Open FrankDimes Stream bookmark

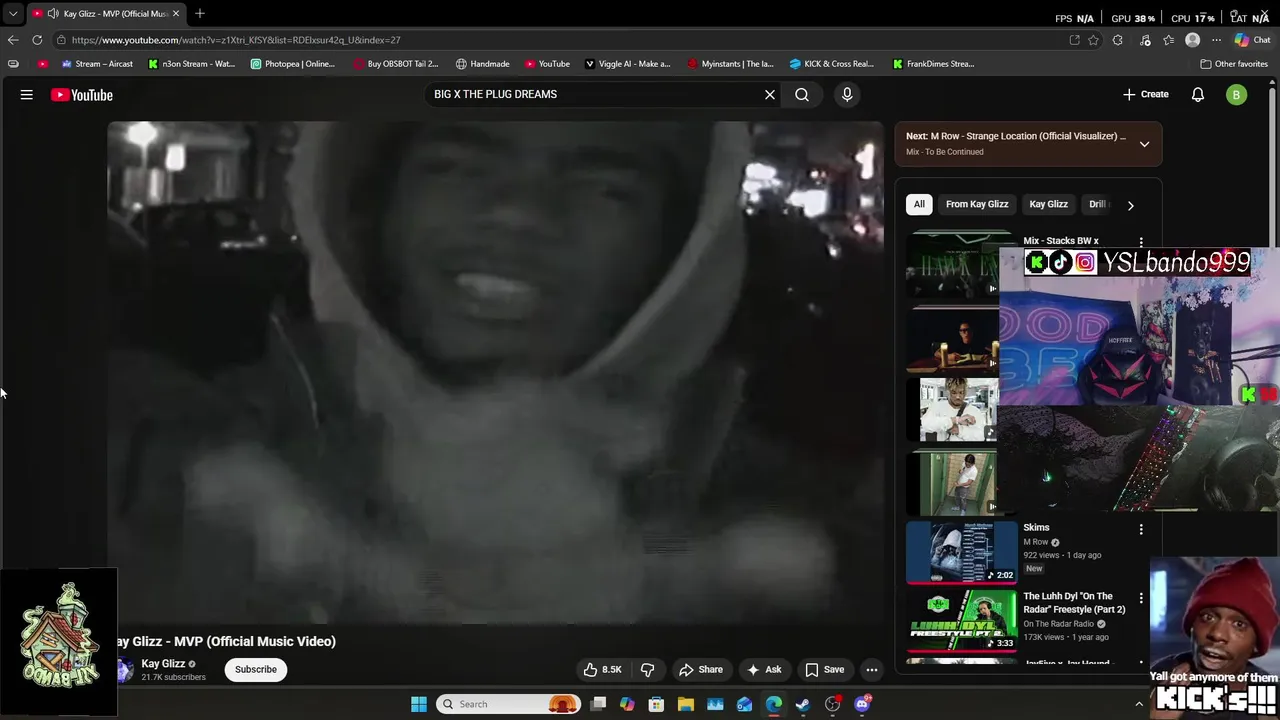click(x=934, y=64)
